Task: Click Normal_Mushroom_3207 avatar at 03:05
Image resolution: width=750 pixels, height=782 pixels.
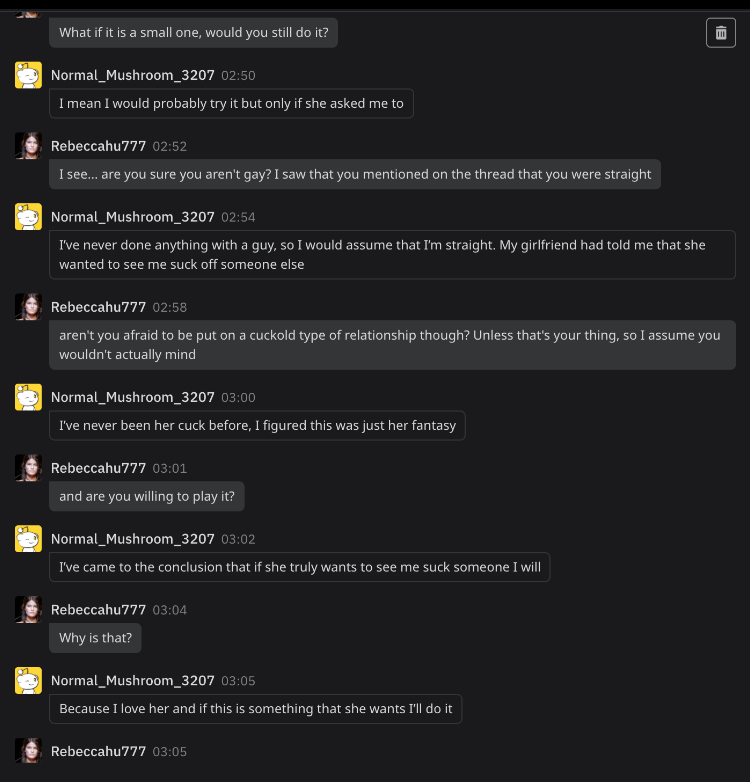Action: 28,681
